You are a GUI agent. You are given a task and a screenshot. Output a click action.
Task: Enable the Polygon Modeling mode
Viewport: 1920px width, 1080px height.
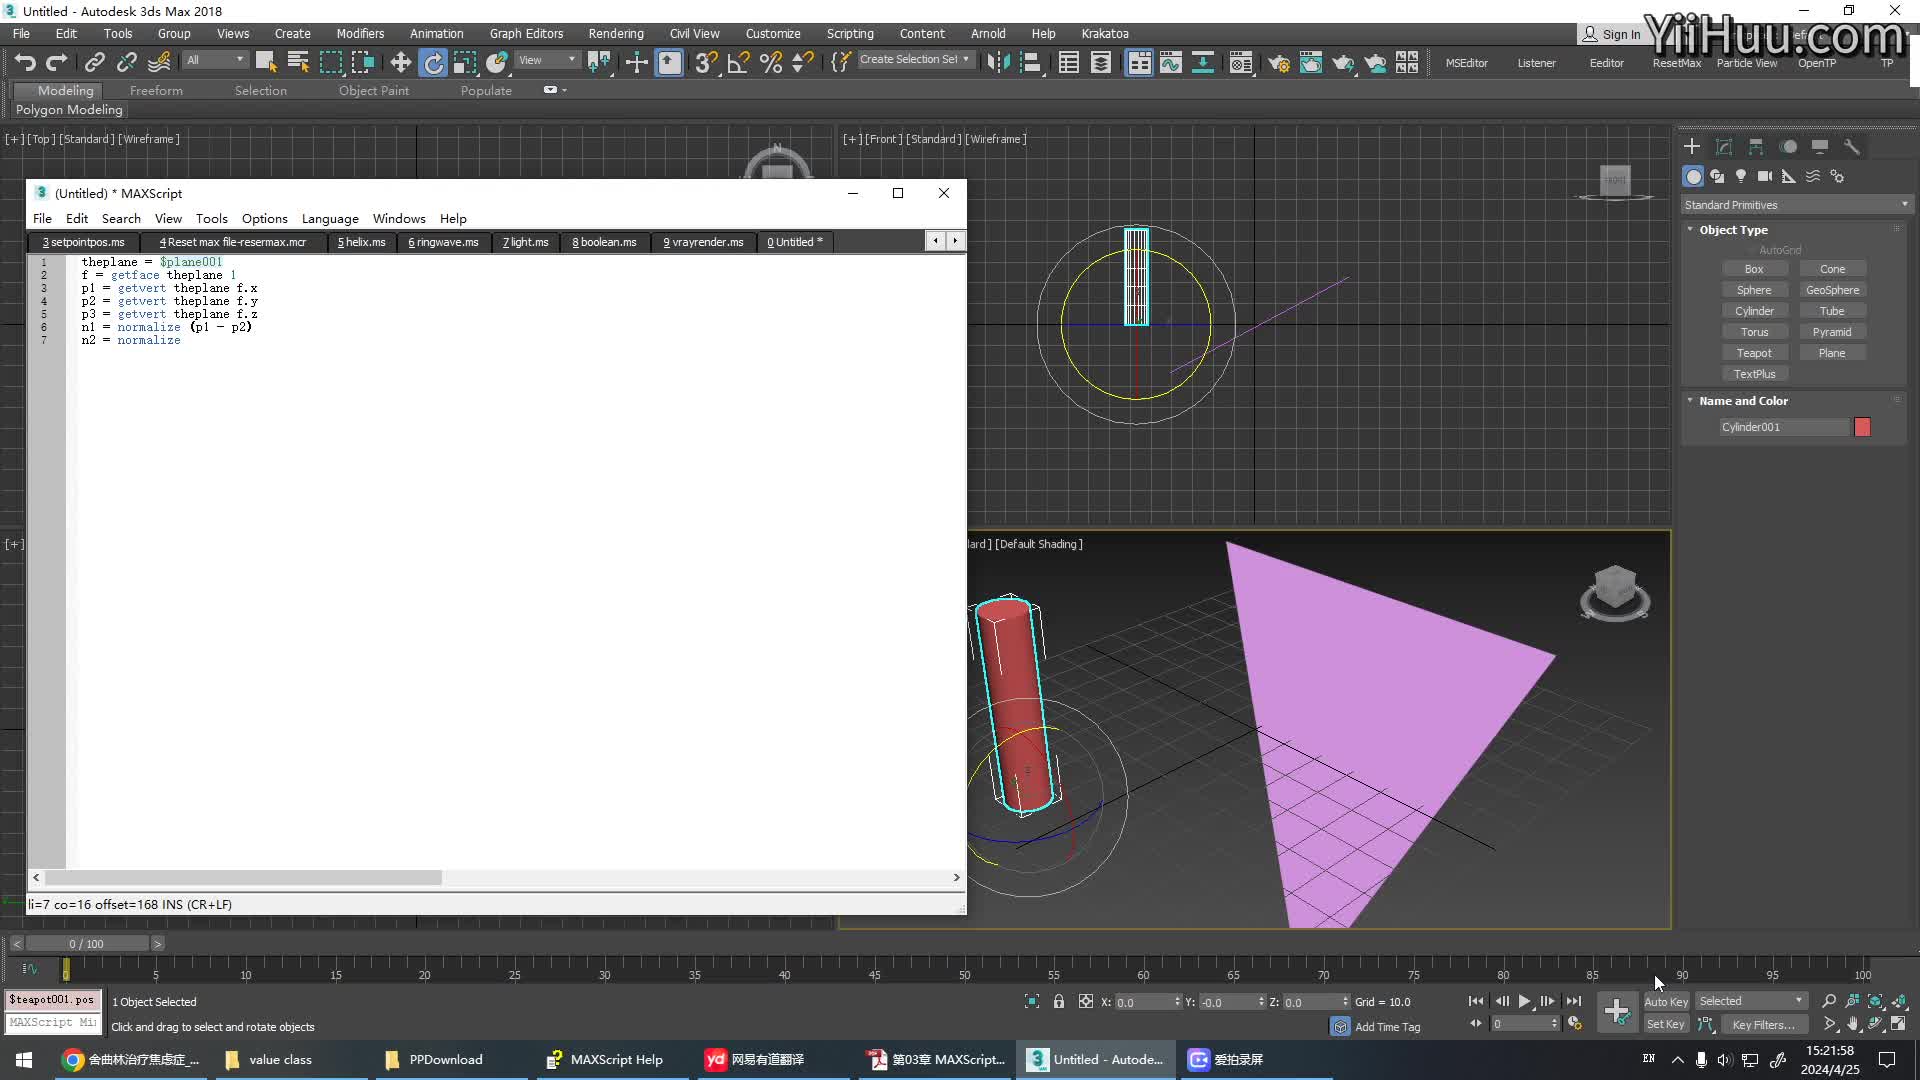70,109
